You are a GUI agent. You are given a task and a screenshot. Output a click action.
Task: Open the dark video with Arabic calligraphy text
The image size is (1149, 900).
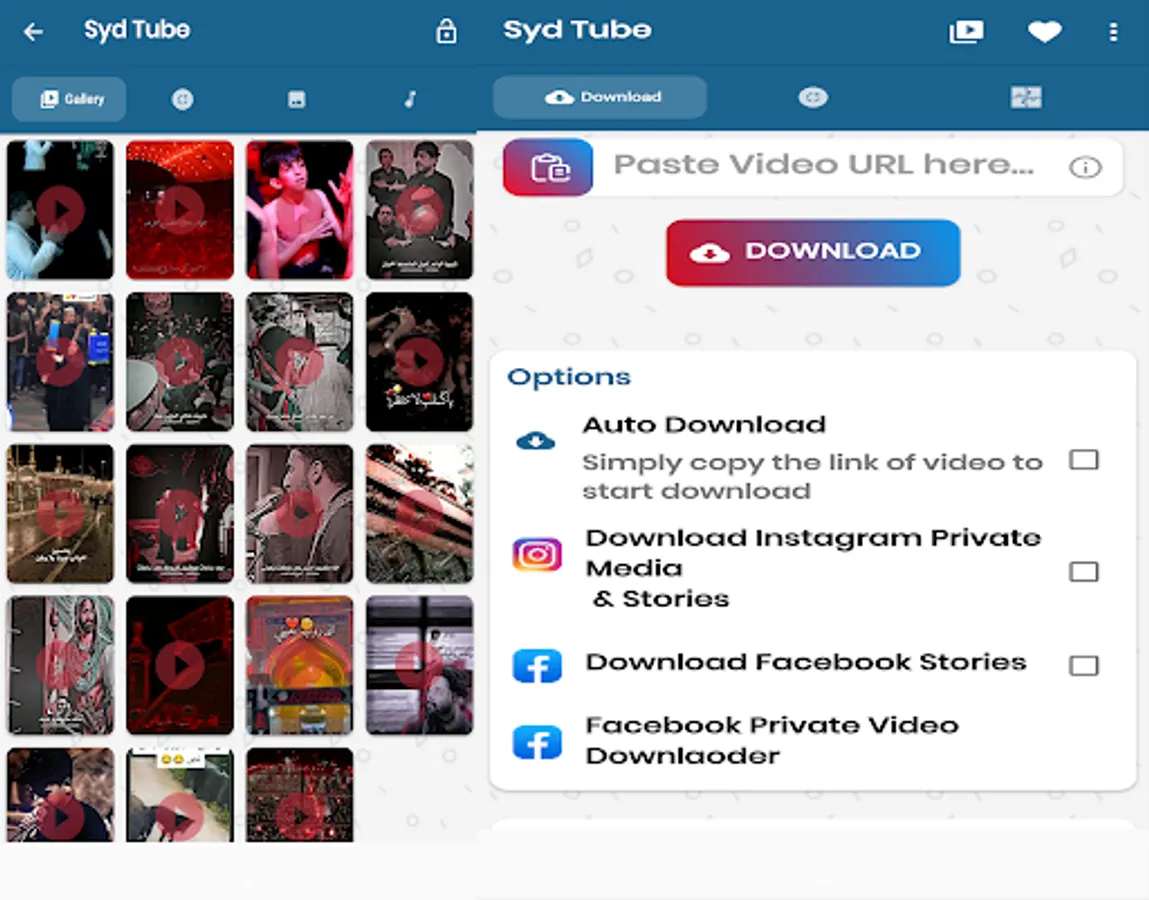419,361
